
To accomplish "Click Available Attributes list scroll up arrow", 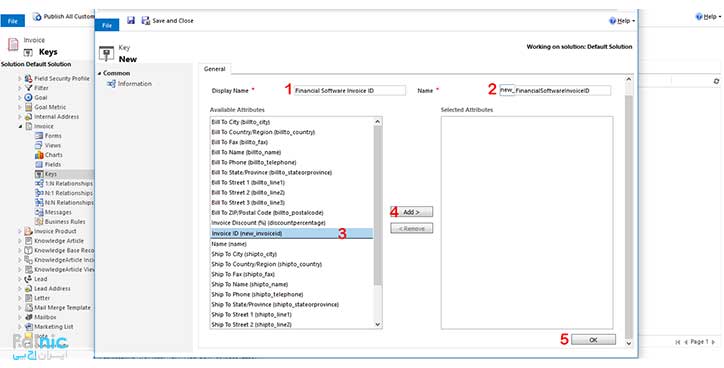I will [378, 121].
